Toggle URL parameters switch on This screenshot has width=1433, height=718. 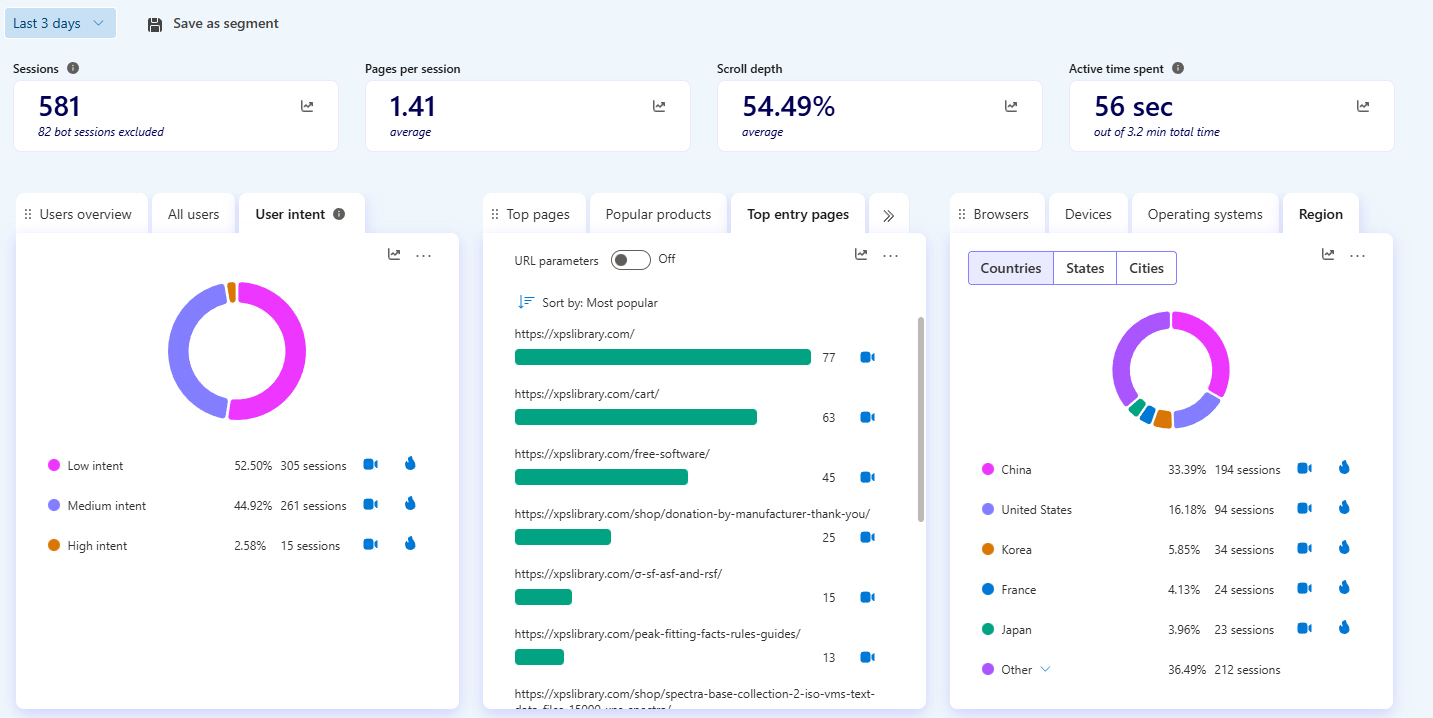pyautogui.click(x=631, y=260)
